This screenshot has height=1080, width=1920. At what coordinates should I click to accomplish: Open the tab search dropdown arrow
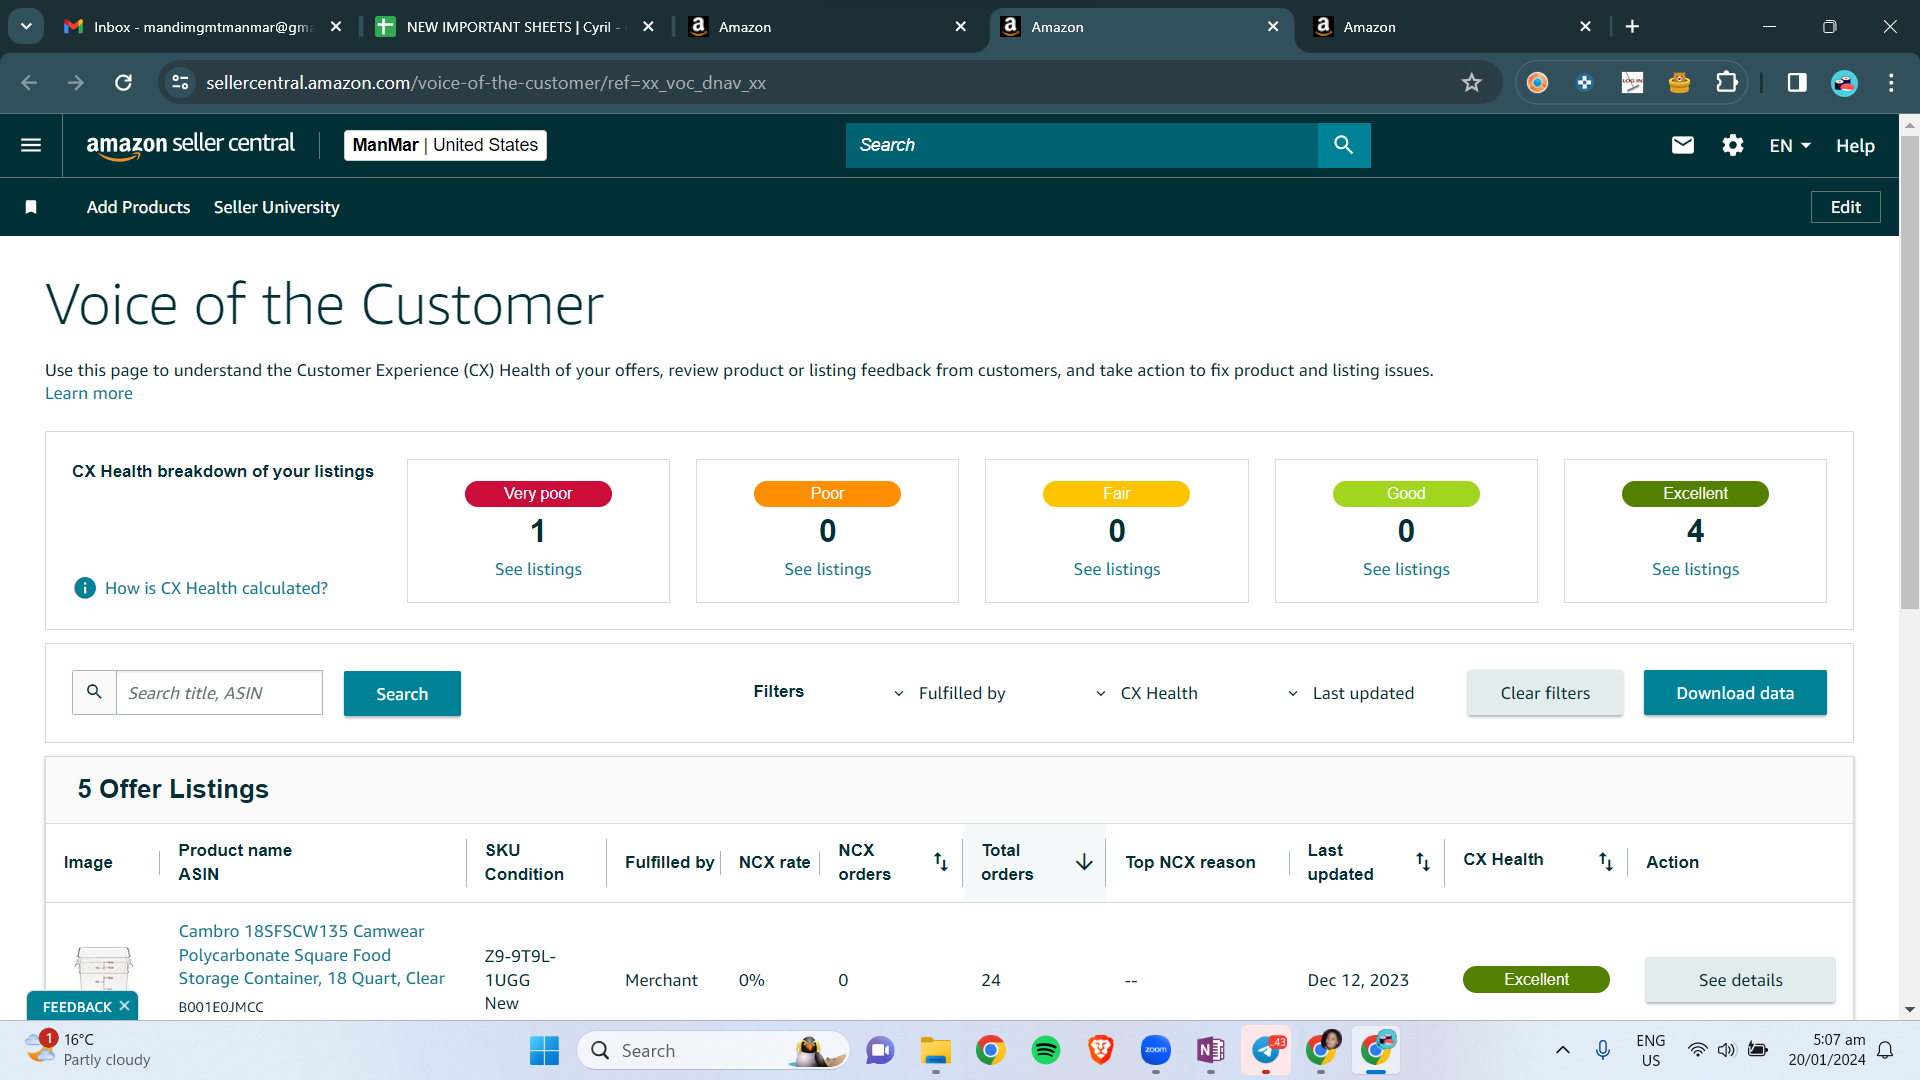(26, 27)
